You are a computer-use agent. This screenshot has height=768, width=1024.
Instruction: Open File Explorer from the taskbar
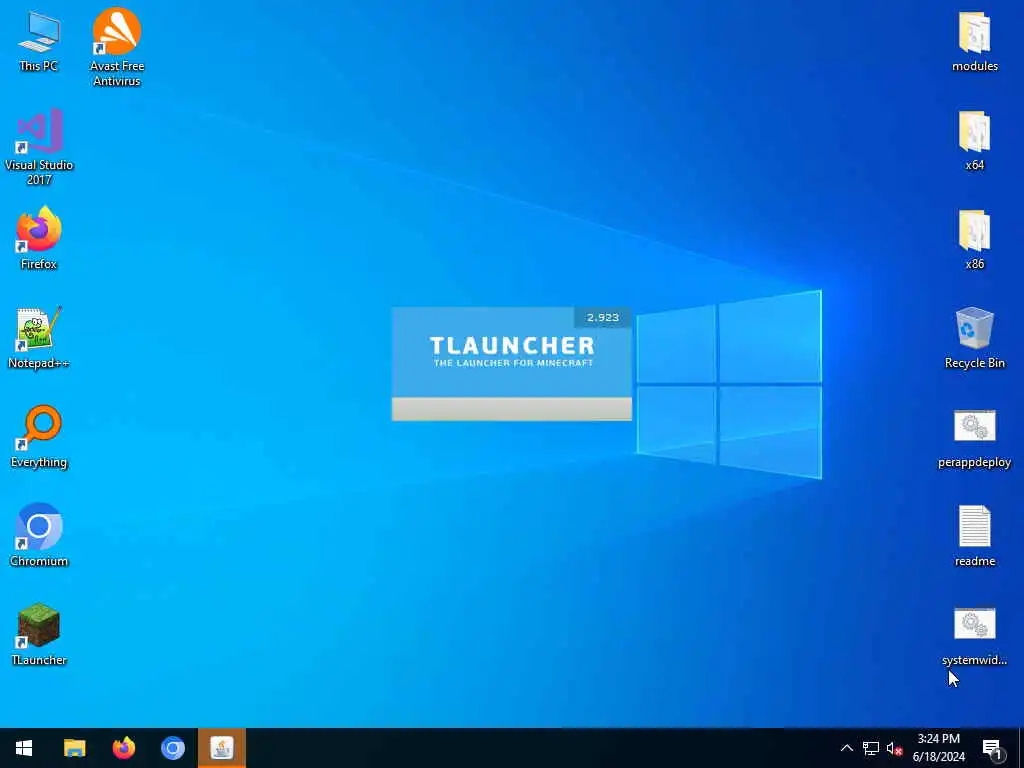(x=74, y=748)
